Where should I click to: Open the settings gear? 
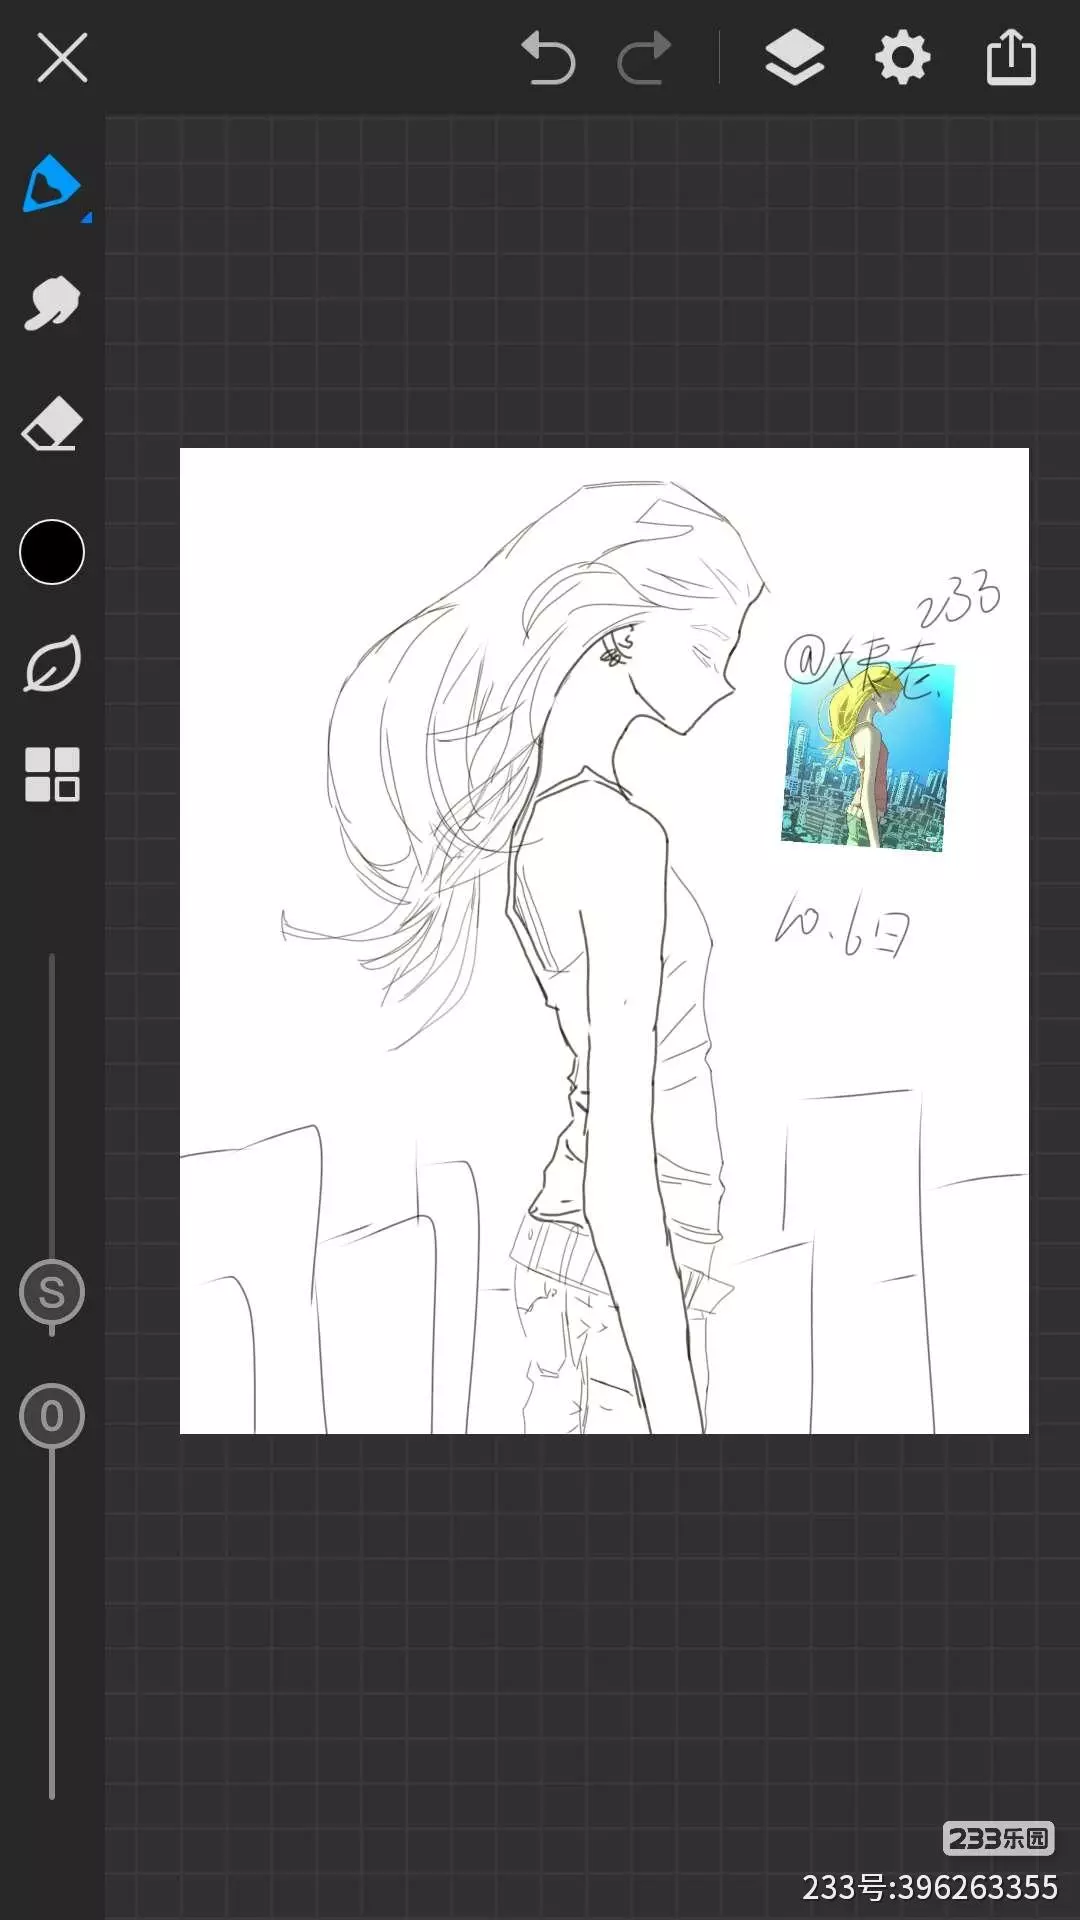(902, 58)
